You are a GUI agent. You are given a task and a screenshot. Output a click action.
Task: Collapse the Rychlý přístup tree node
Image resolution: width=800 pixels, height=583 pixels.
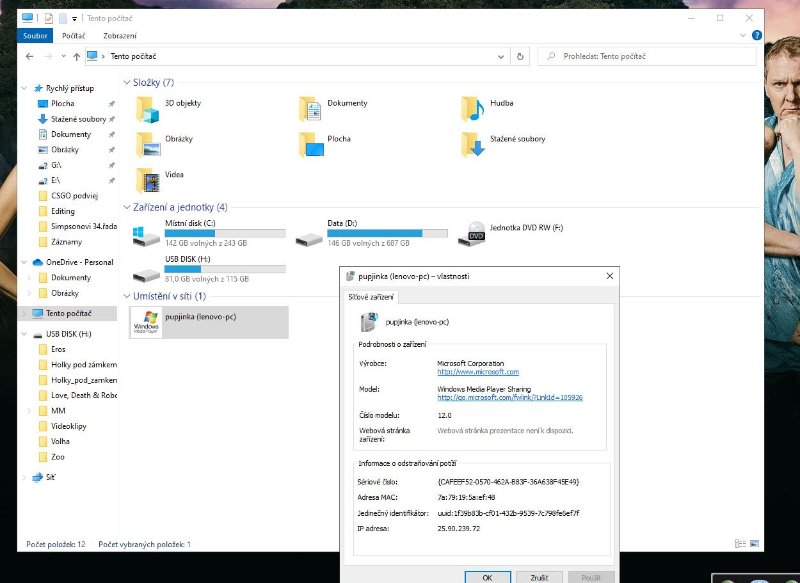(x=24, y=88)
